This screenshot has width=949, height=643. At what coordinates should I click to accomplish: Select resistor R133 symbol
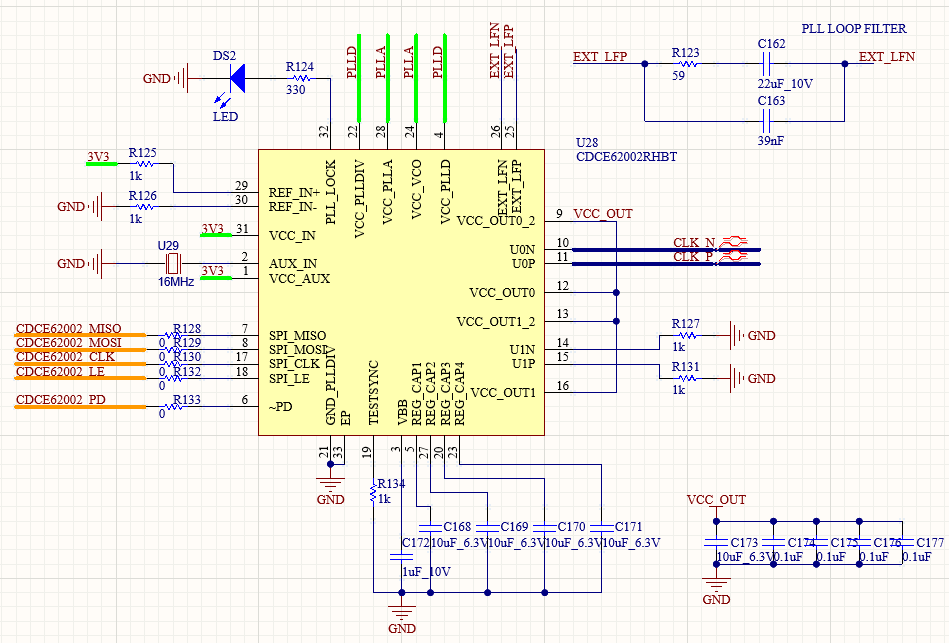tap(173, 407)
